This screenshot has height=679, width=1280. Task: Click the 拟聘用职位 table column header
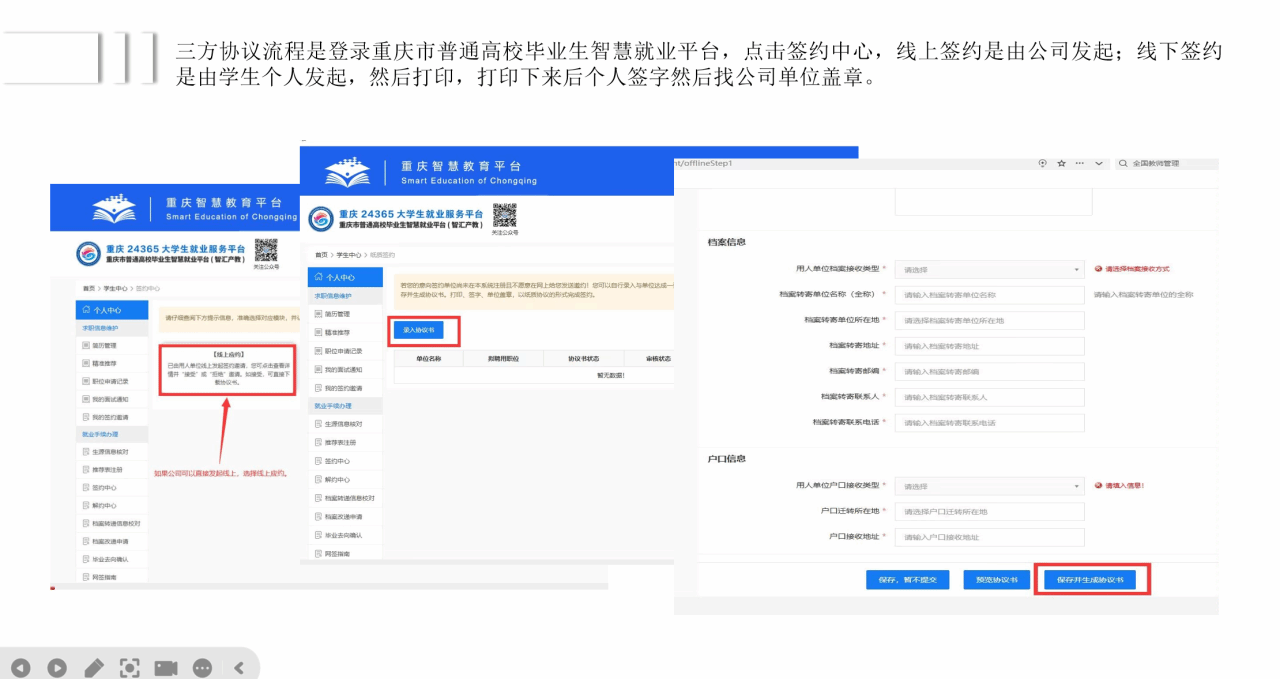503,358
